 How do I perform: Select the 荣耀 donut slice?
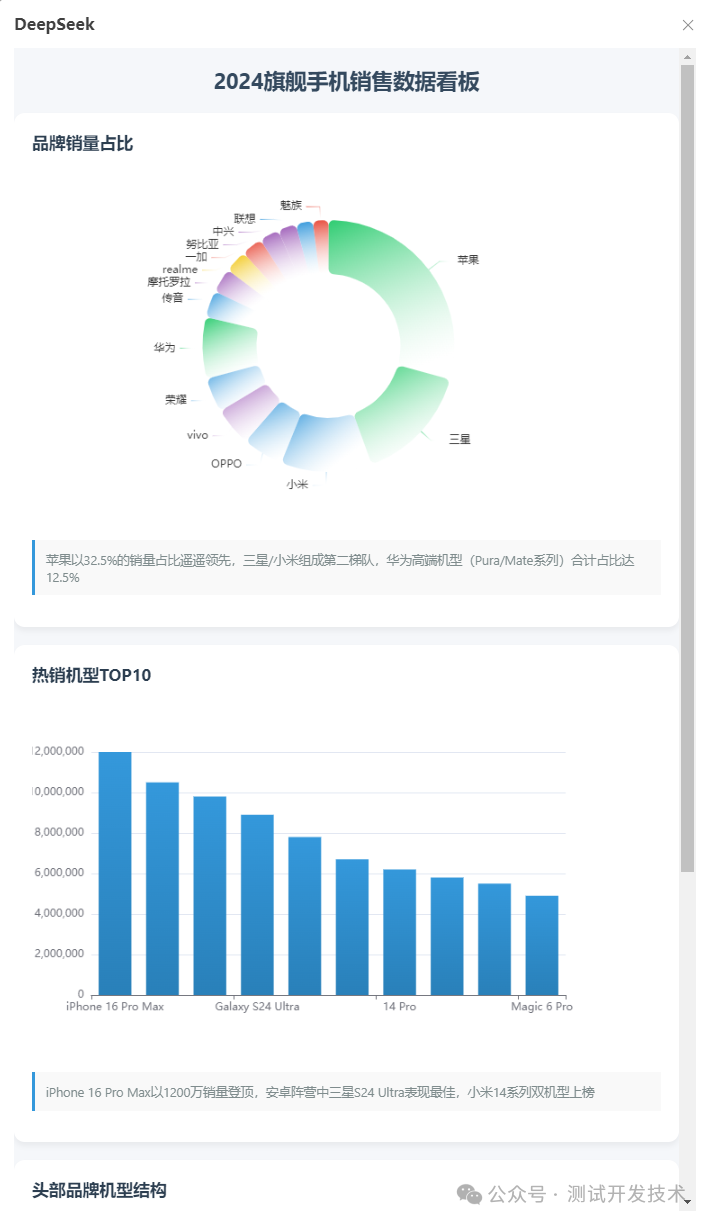[232, 388]
